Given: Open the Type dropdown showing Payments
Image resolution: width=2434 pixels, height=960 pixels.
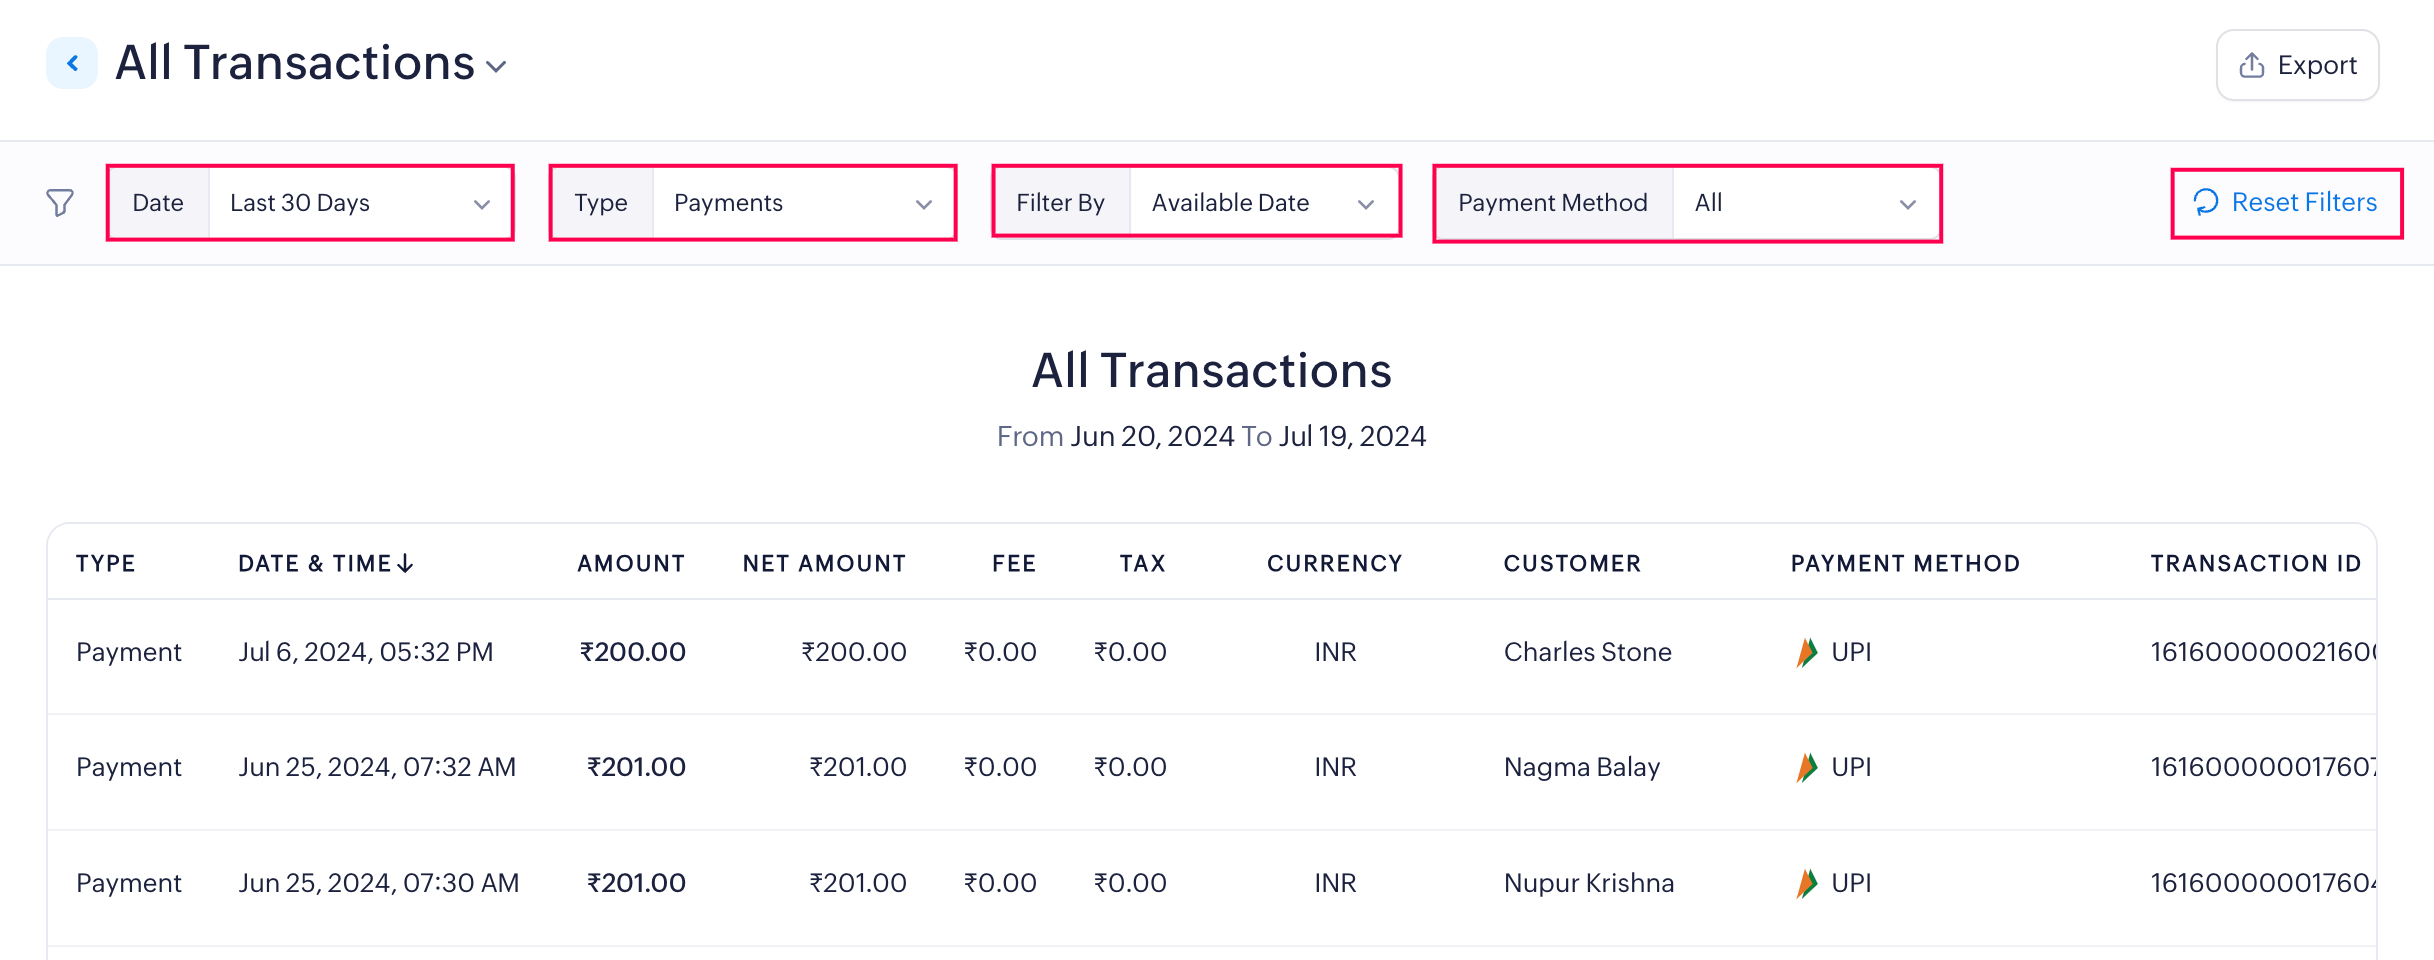Looking at the screenshot, I should click(x=803, y=203).
